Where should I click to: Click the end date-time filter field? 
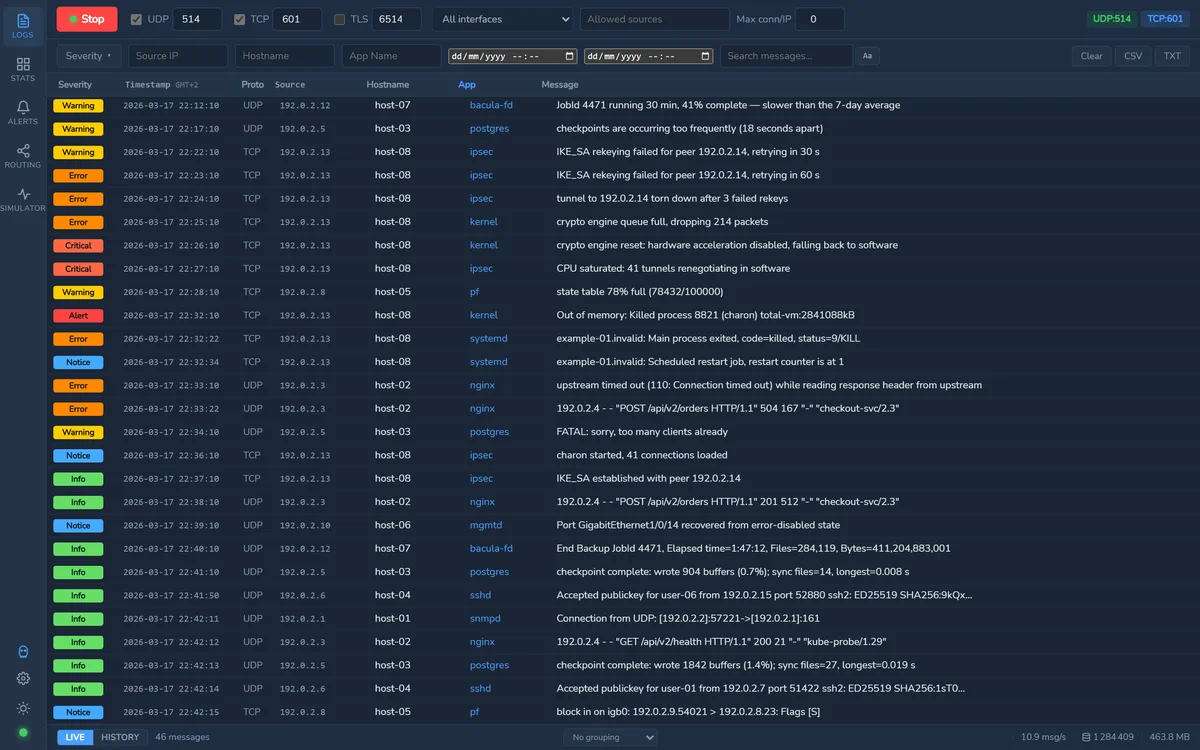pos(649,56)
